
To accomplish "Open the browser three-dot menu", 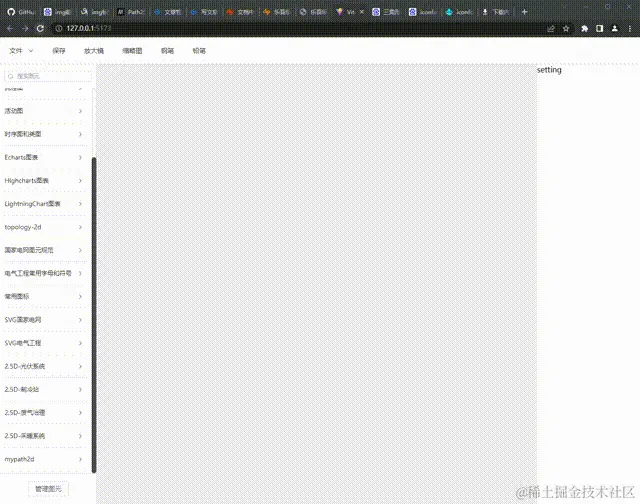I will 630,29.
